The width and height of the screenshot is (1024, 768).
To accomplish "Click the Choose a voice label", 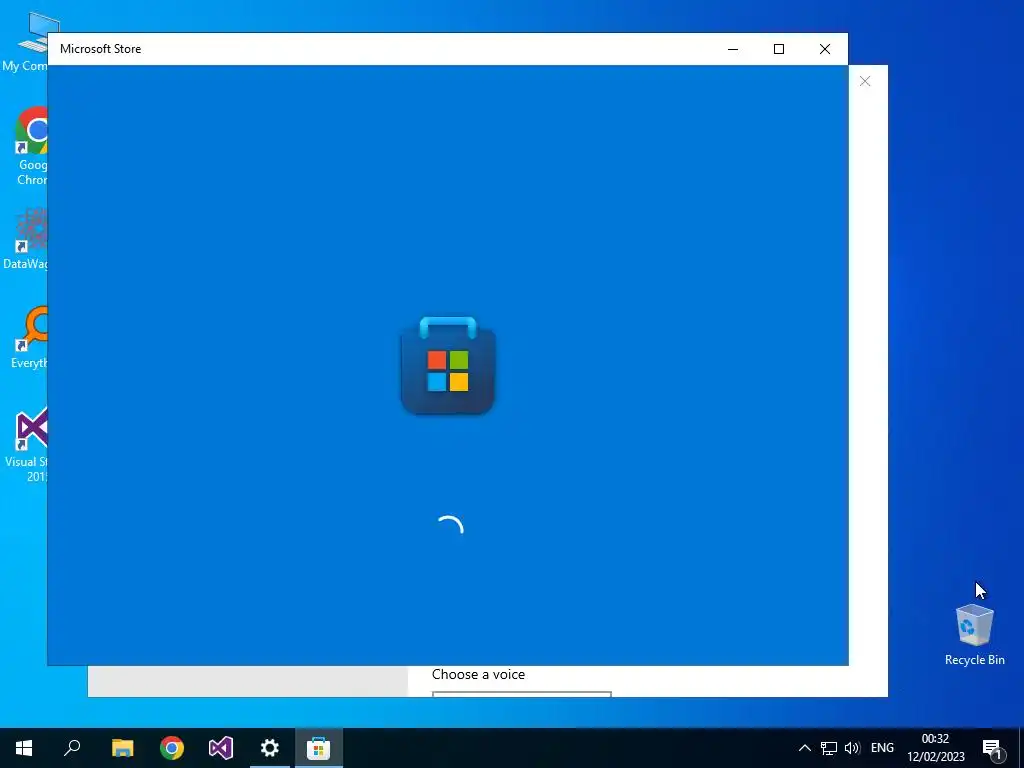I will click(478, 675).
